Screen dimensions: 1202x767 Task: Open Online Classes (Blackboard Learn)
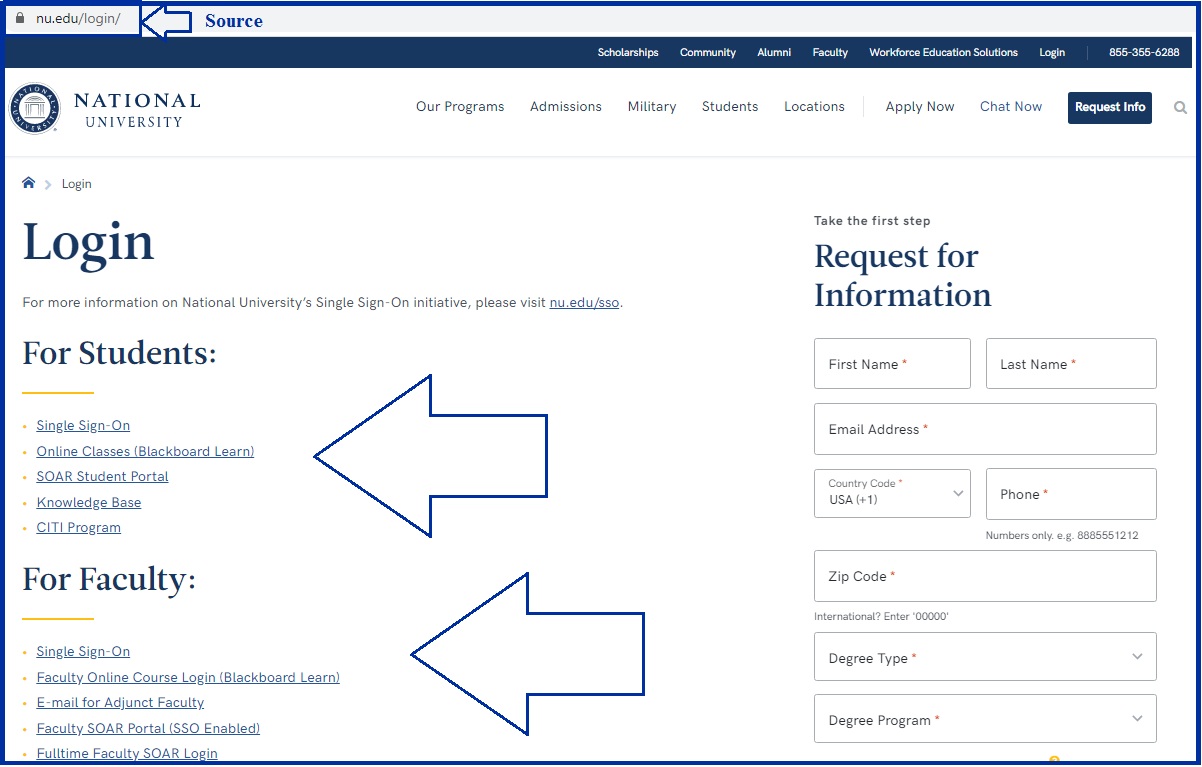tap(145, 452)
